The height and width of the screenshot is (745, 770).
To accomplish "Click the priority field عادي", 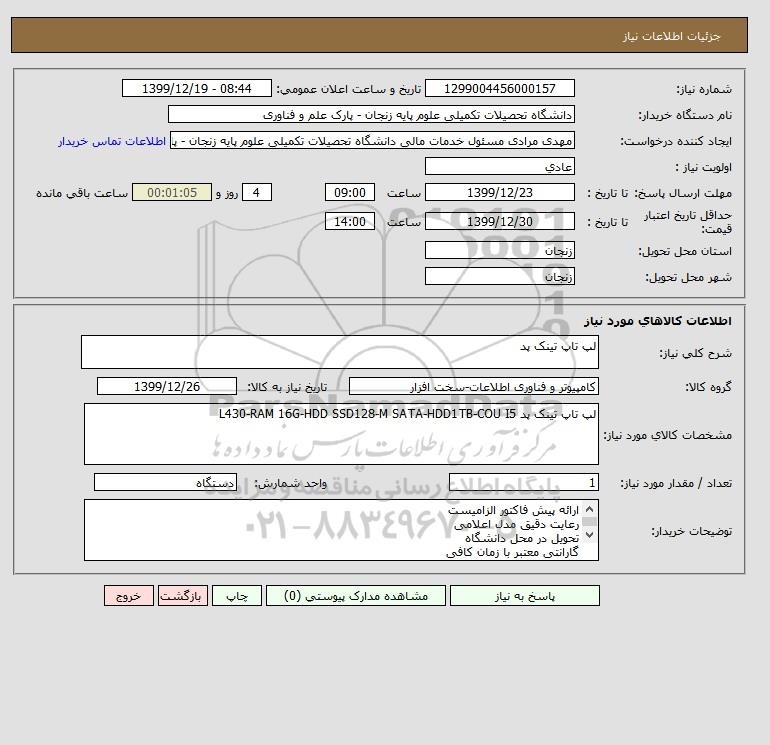I will [x=499, y=167].
